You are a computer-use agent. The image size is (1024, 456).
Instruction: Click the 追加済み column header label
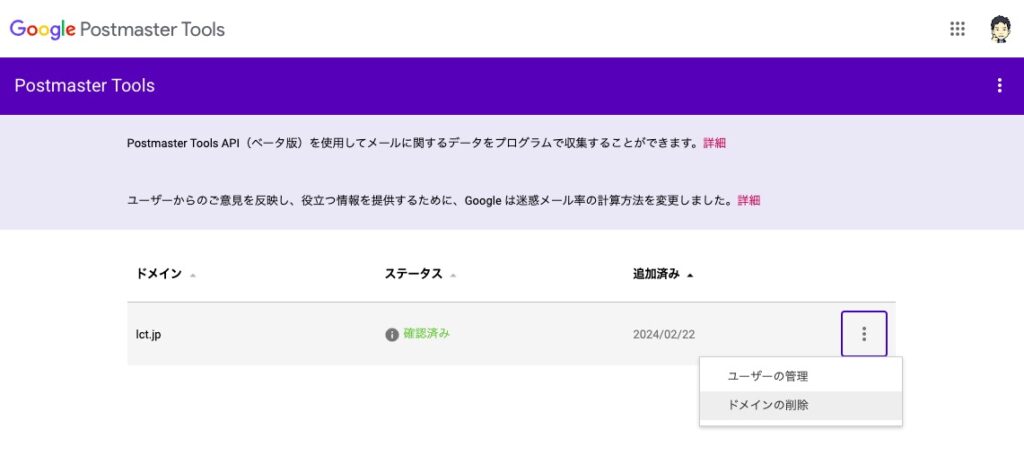tap(656, 274)
